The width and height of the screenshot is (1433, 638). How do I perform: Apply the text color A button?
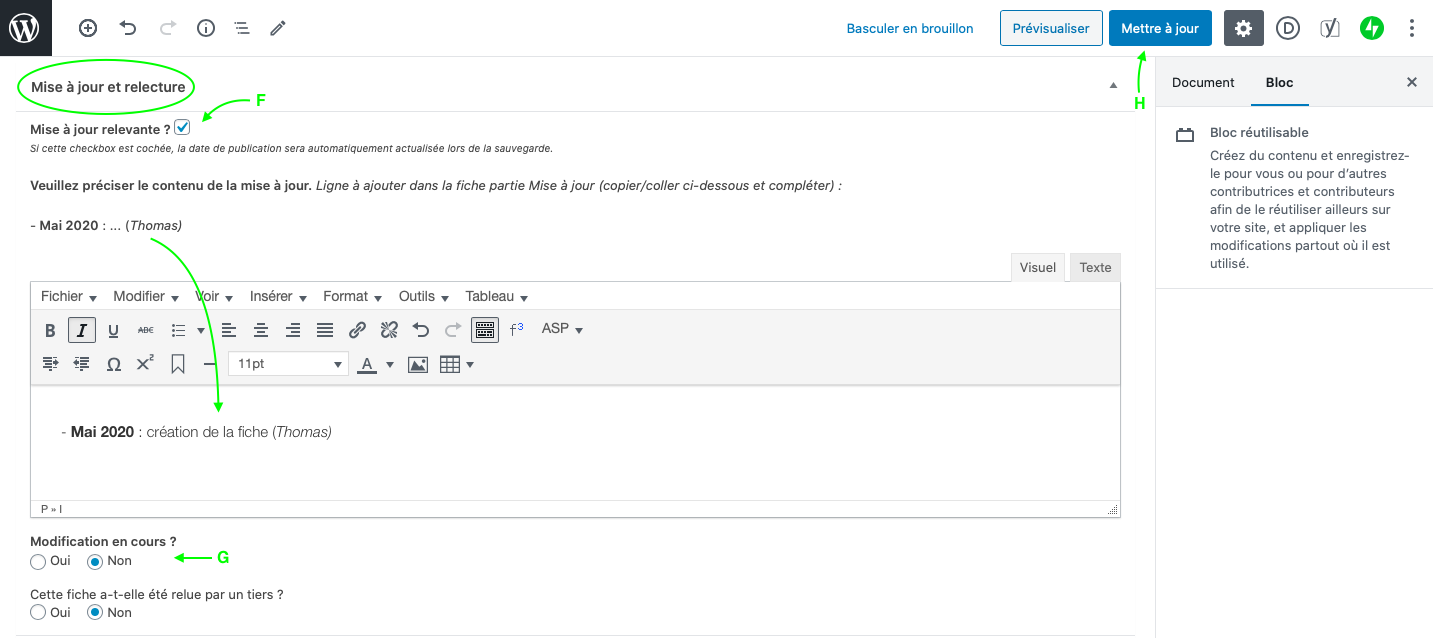(367, 365)
